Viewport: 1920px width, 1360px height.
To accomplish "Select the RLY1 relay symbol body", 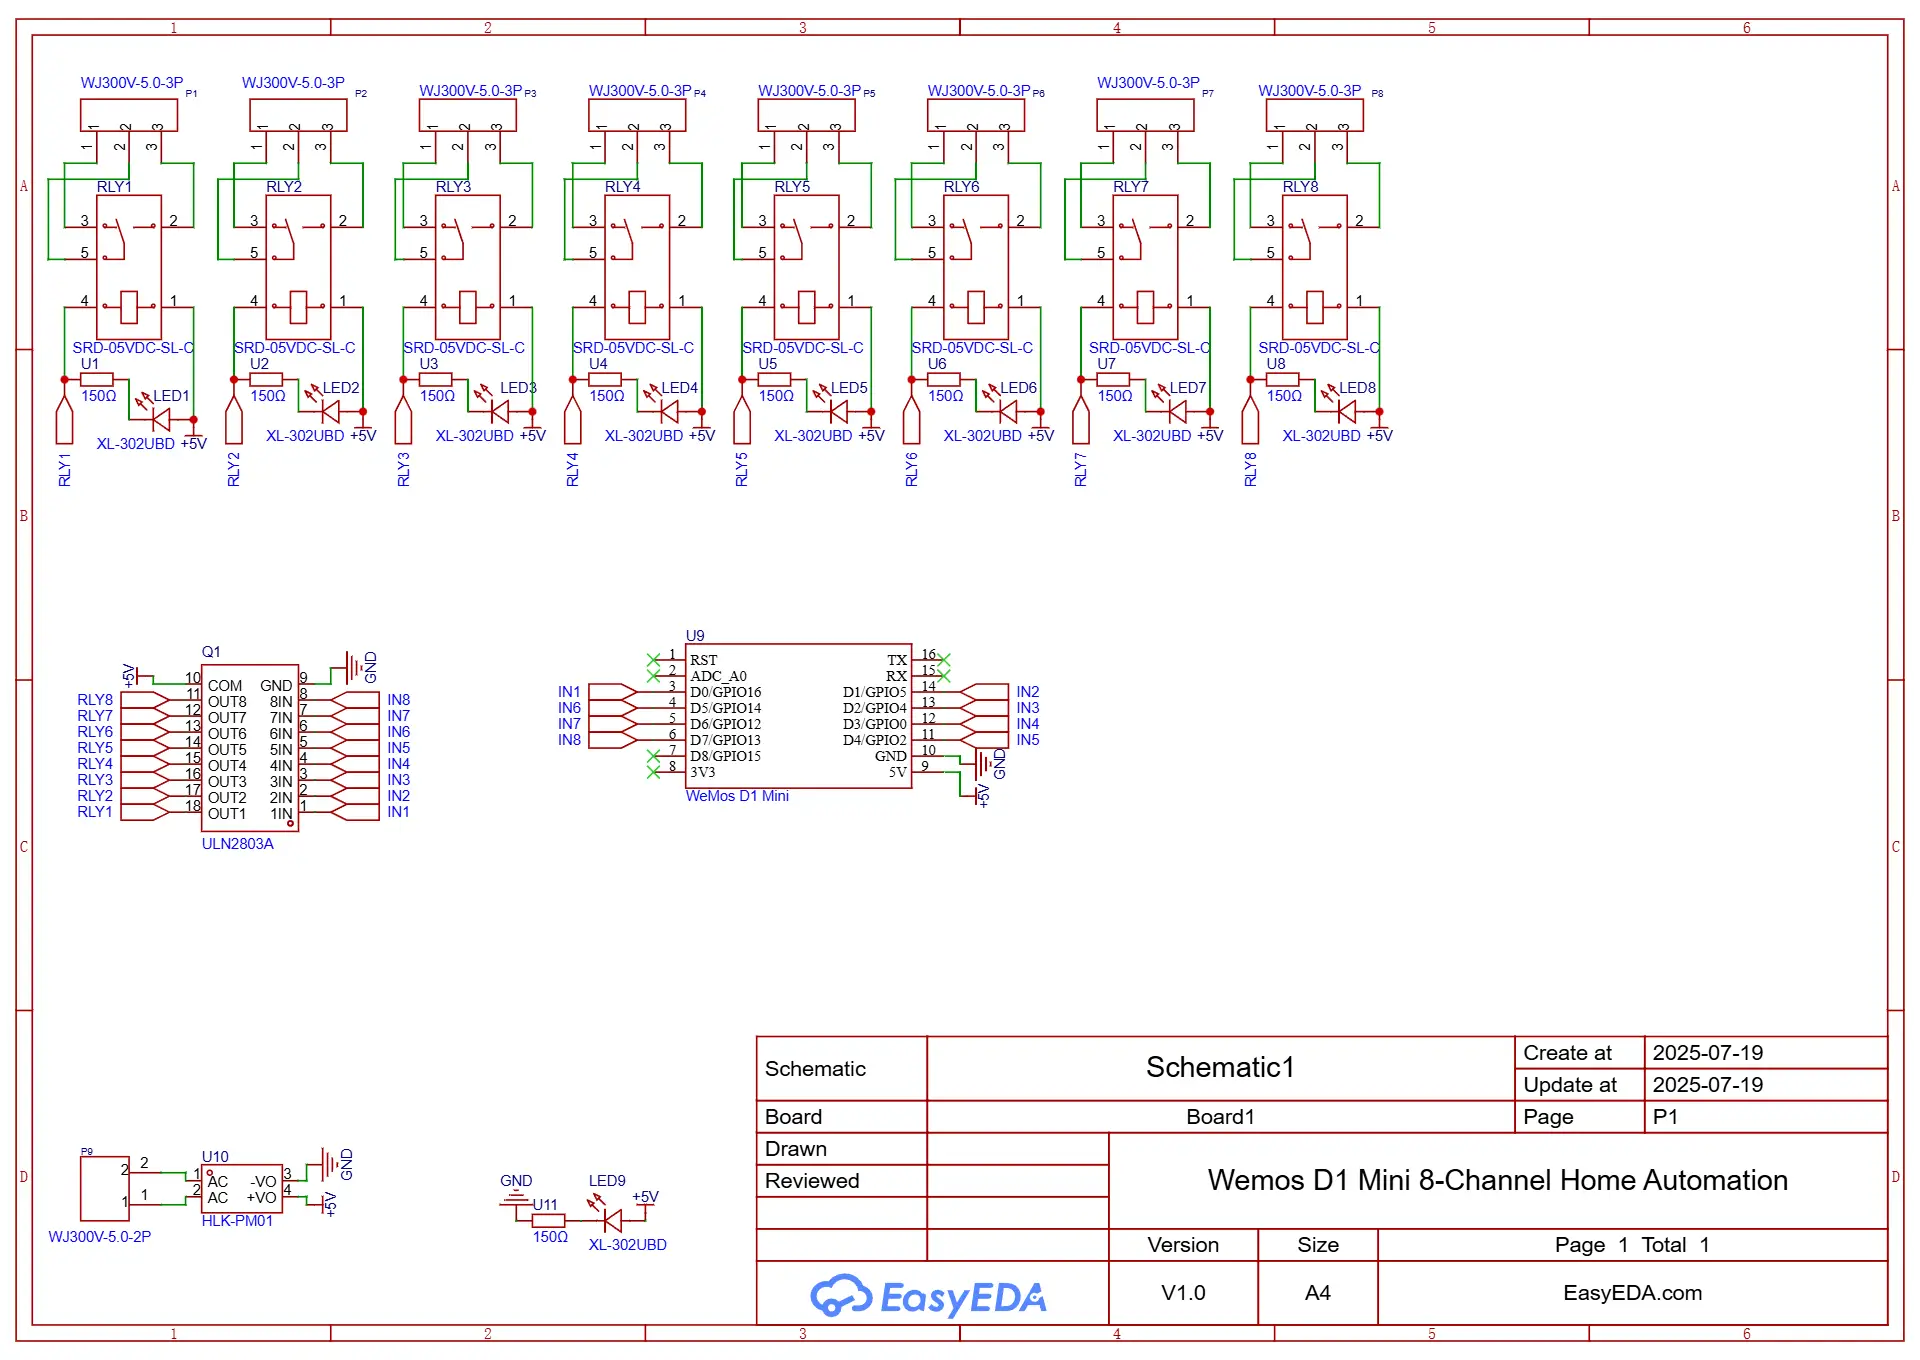I will click(129, 267).
